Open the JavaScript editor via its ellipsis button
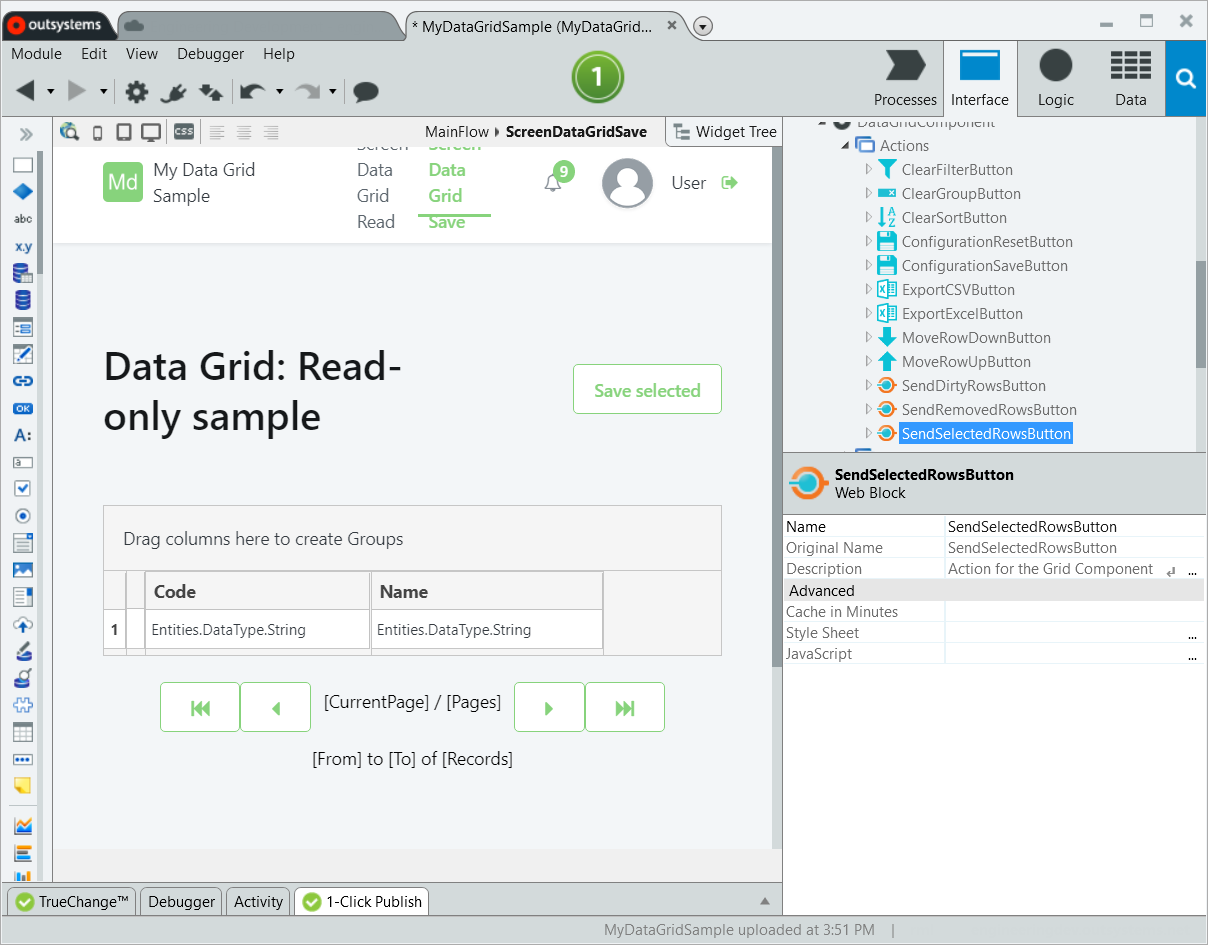Viewport: 1208px width, 945px height. pos(1192,654)
